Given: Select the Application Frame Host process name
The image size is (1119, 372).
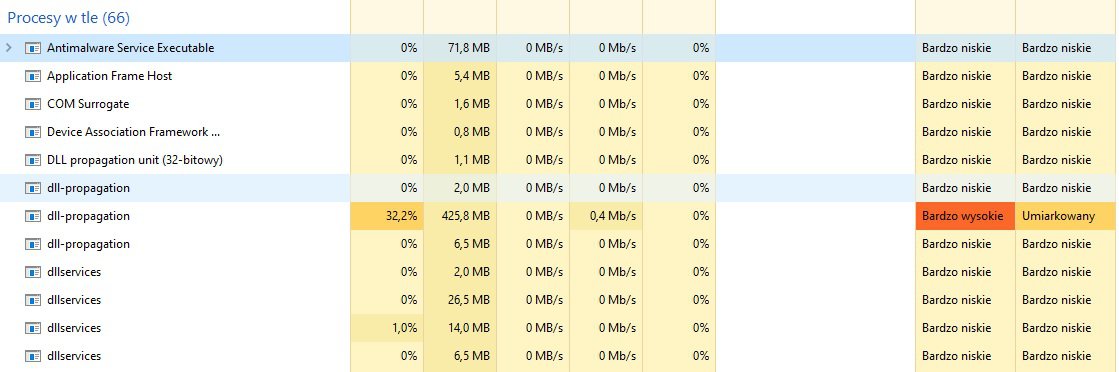Looking at the screenshot, I should click(x=109, y=76).
